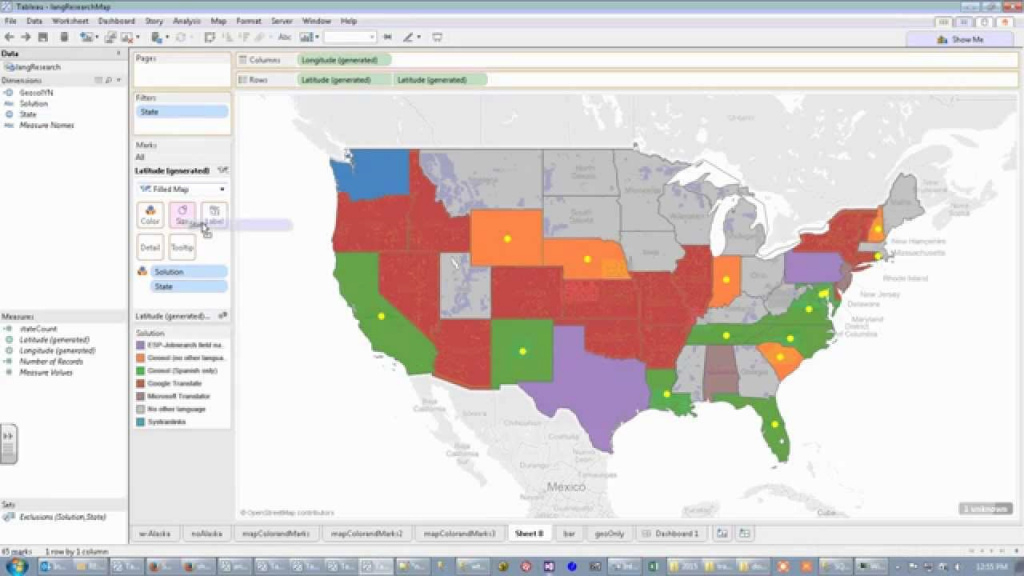The image size is (1024, 576).
Task: Open the Color marks card
Action: coord(150,215)
